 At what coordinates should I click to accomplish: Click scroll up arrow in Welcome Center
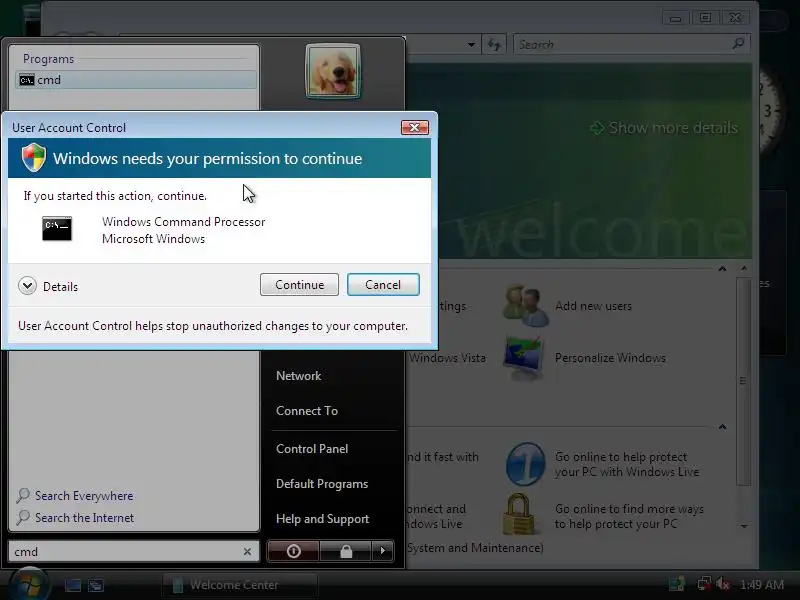[744, 268]
